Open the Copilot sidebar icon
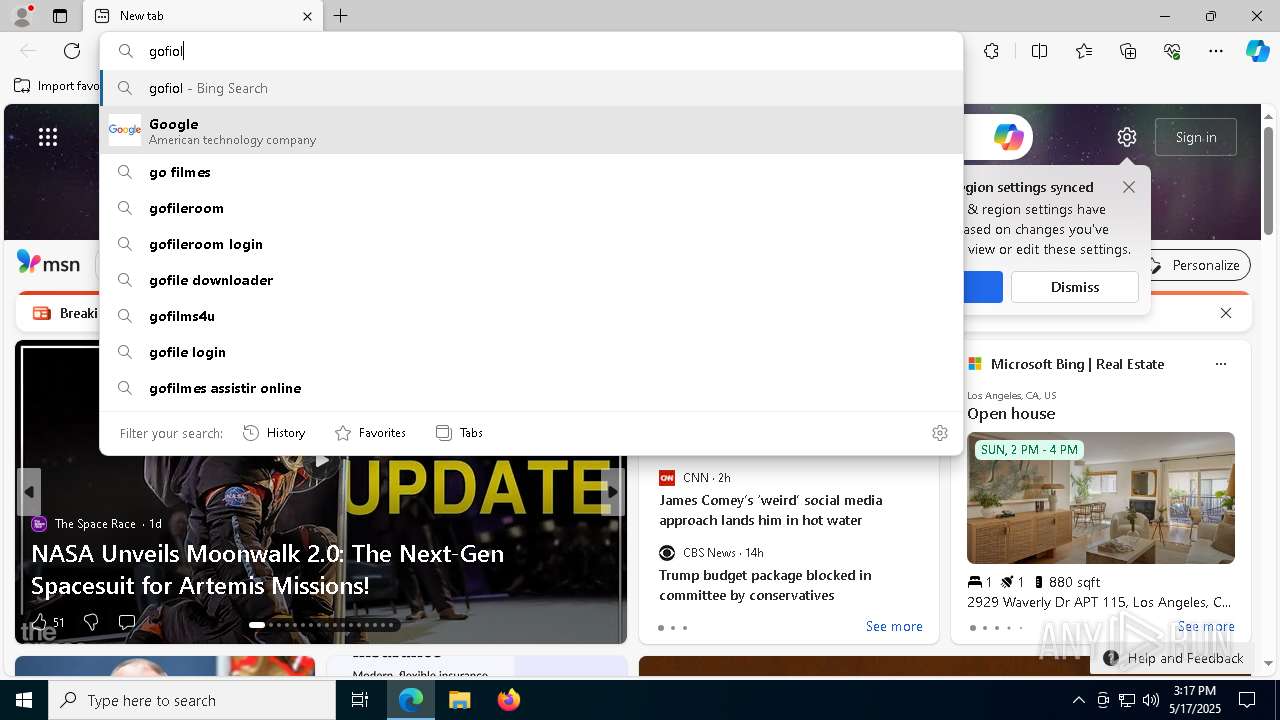 tap(1257, 51)
